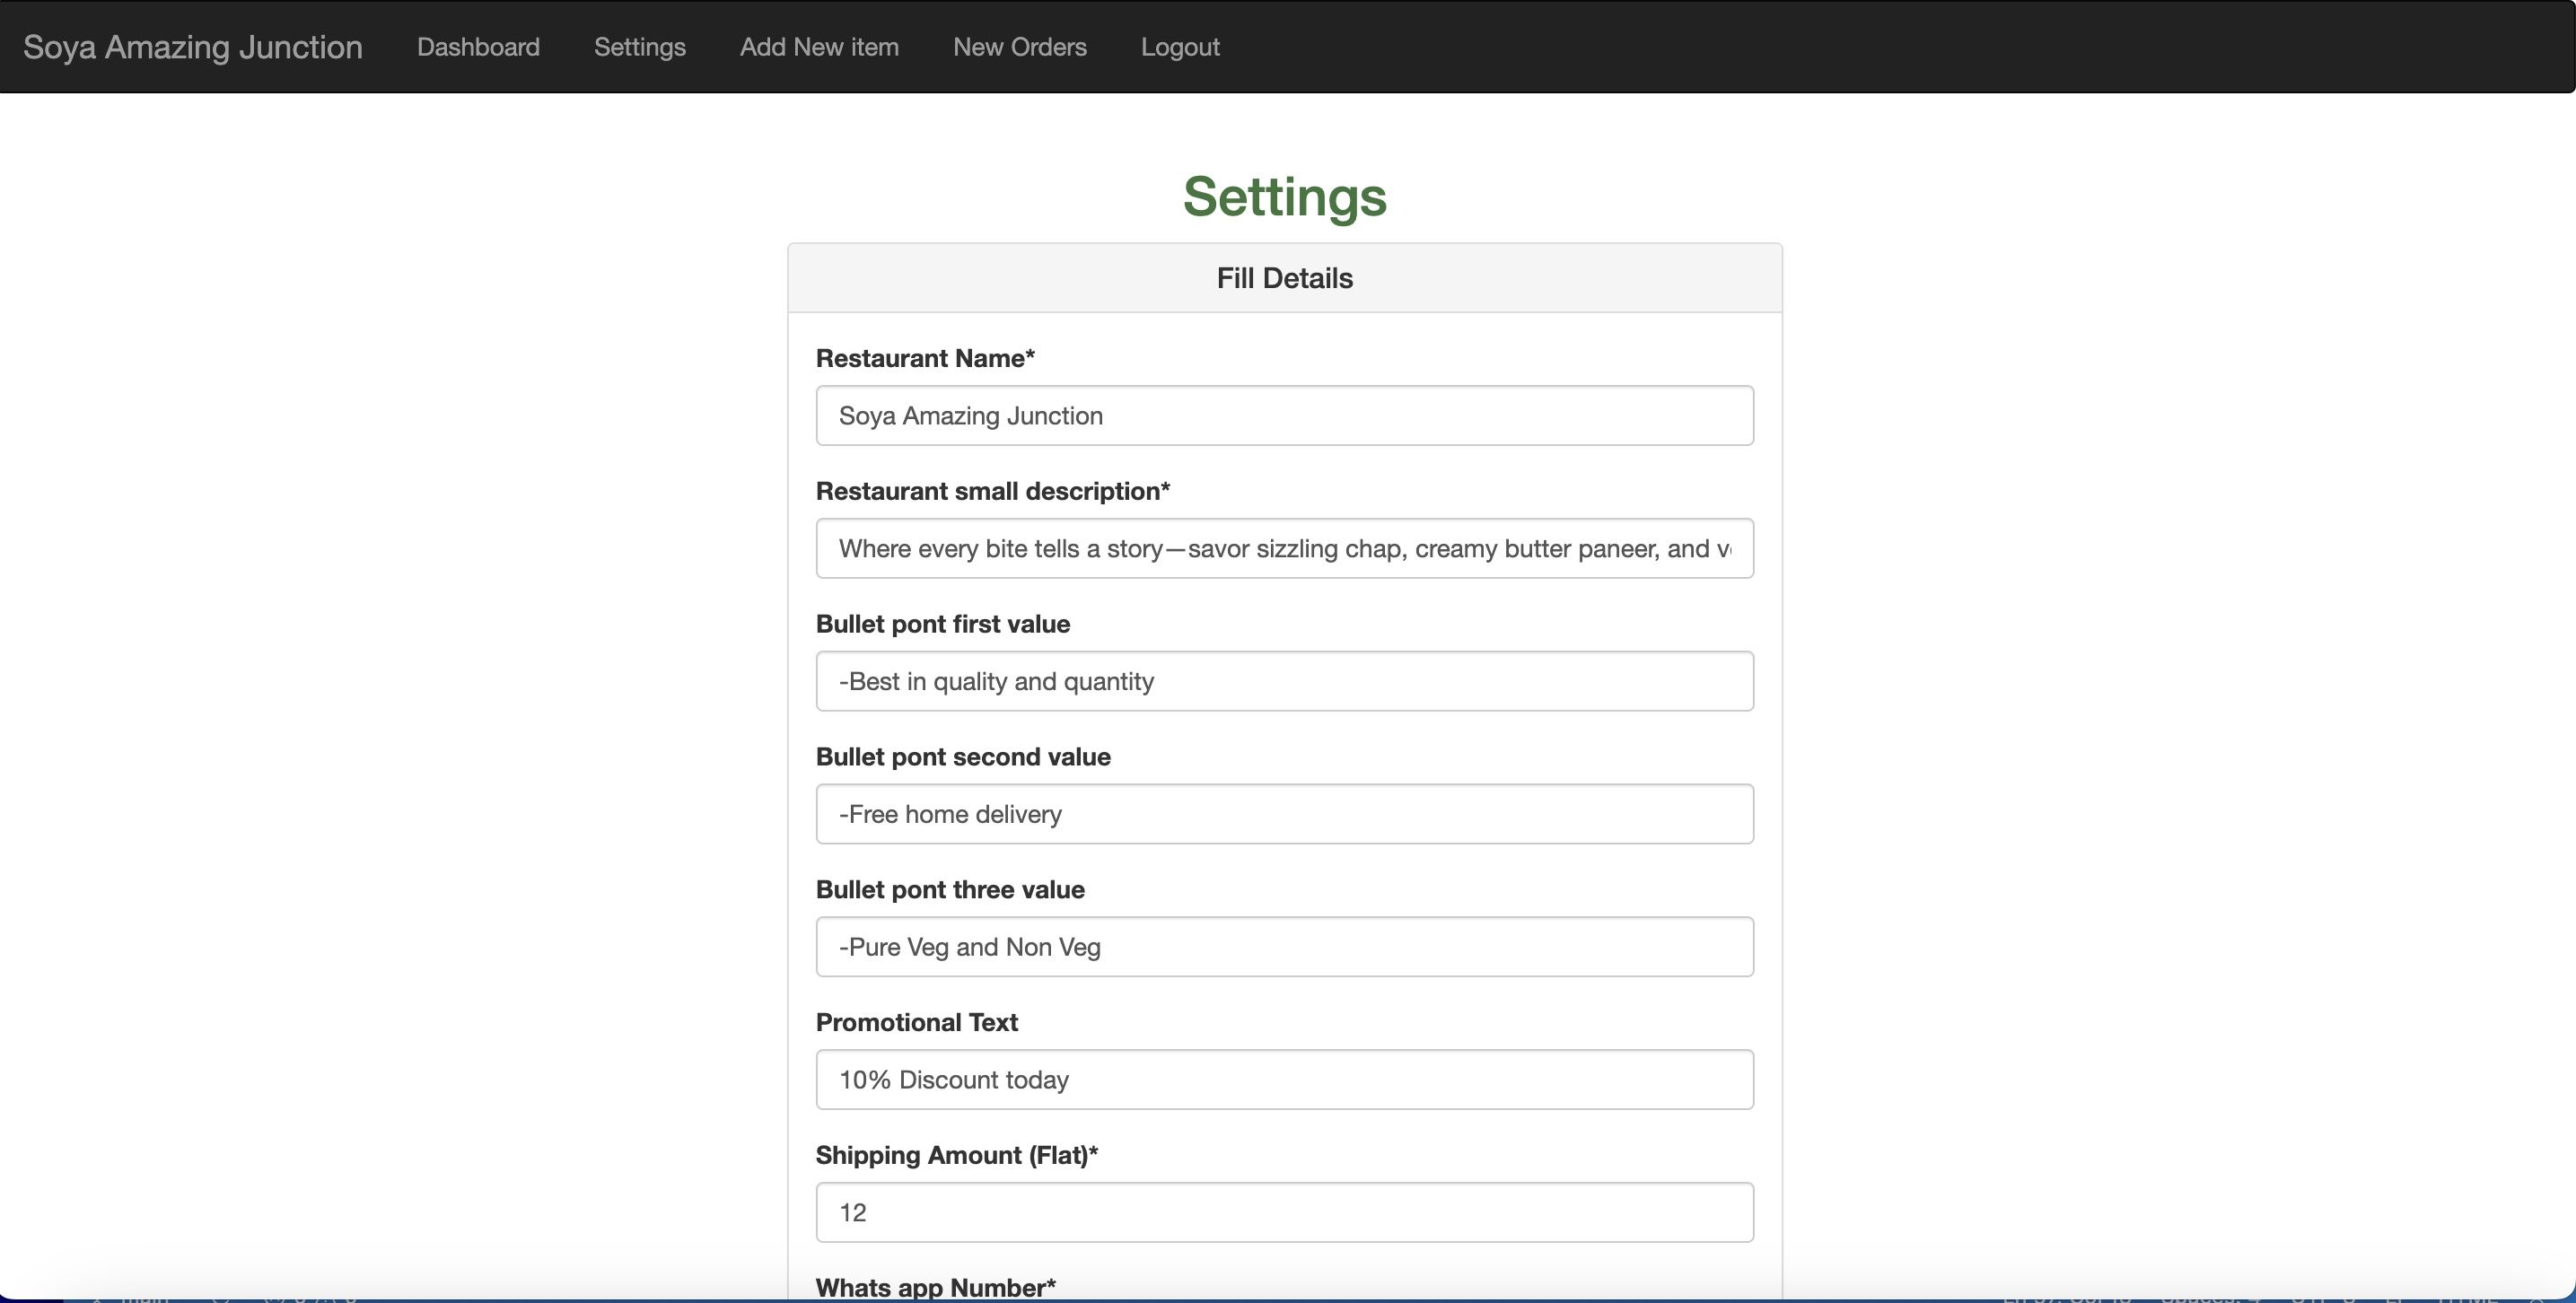Screen dimensions: 2576x1303
Task: Click the 'Restaurant Name*' label
Action: pyautogui.click(x=925, y=358)
